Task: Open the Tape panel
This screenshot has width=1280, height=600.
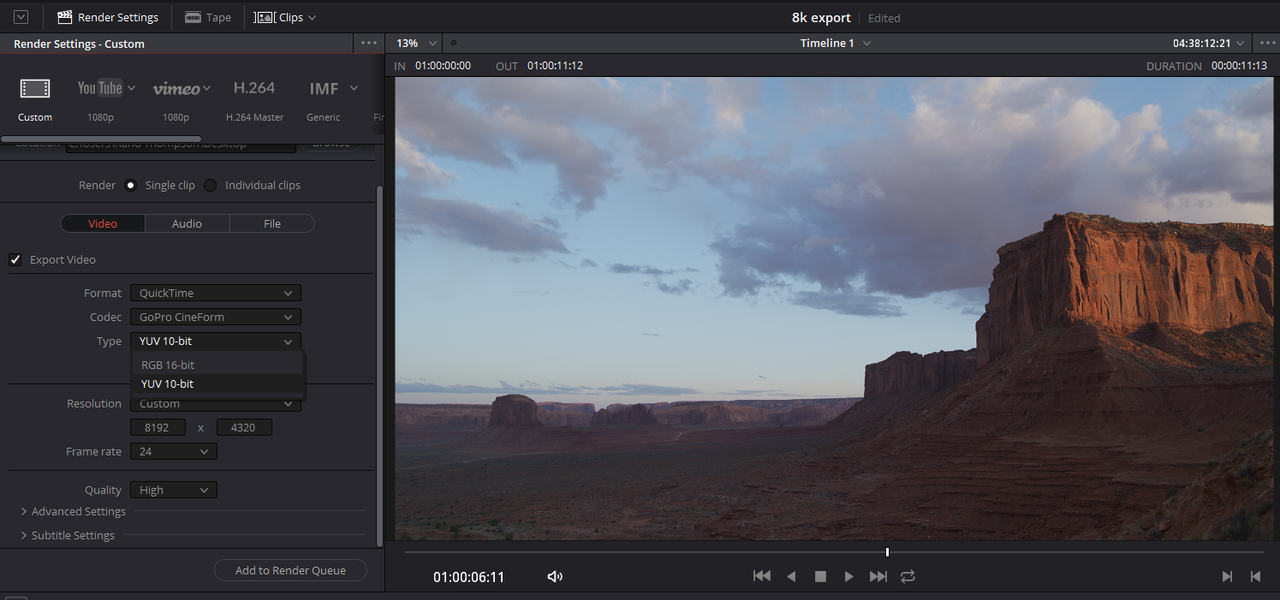Action: [x=208, y=17]
